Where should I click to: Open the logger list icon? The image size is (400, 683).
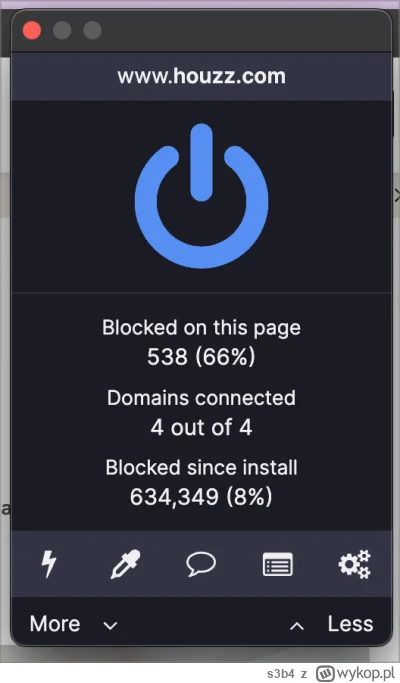click(x=278, y=565)
